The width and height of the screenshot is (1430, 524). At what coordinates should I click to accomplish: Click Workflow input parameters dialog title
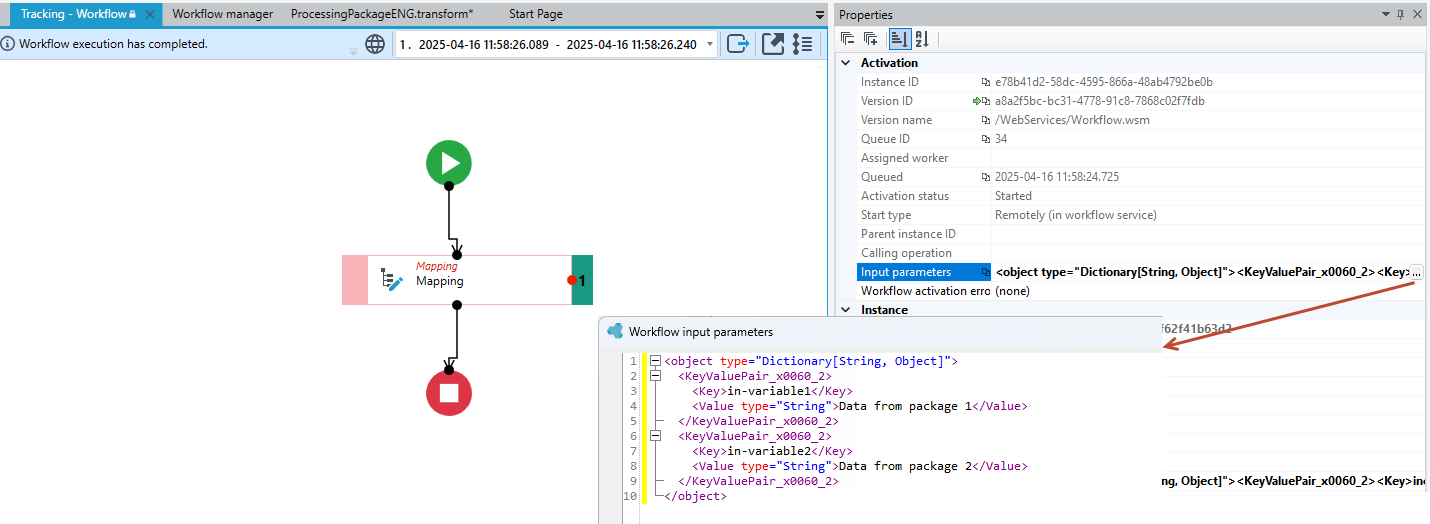[701, 331]
